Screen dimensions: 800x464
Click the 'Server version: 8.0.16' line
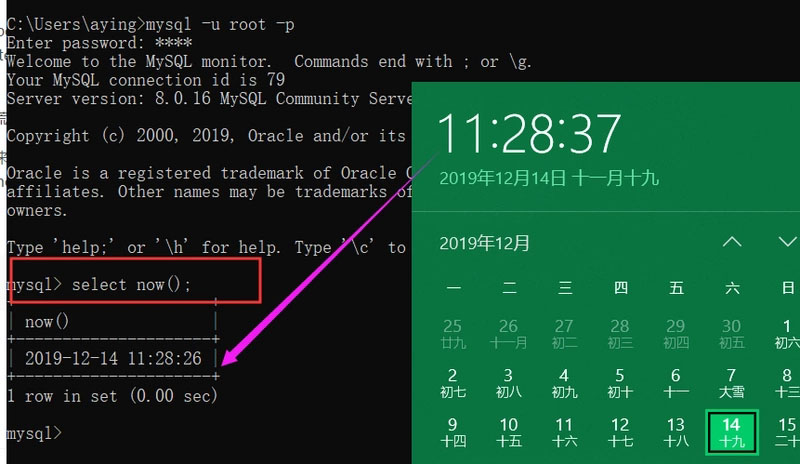[x=209, y=99]
